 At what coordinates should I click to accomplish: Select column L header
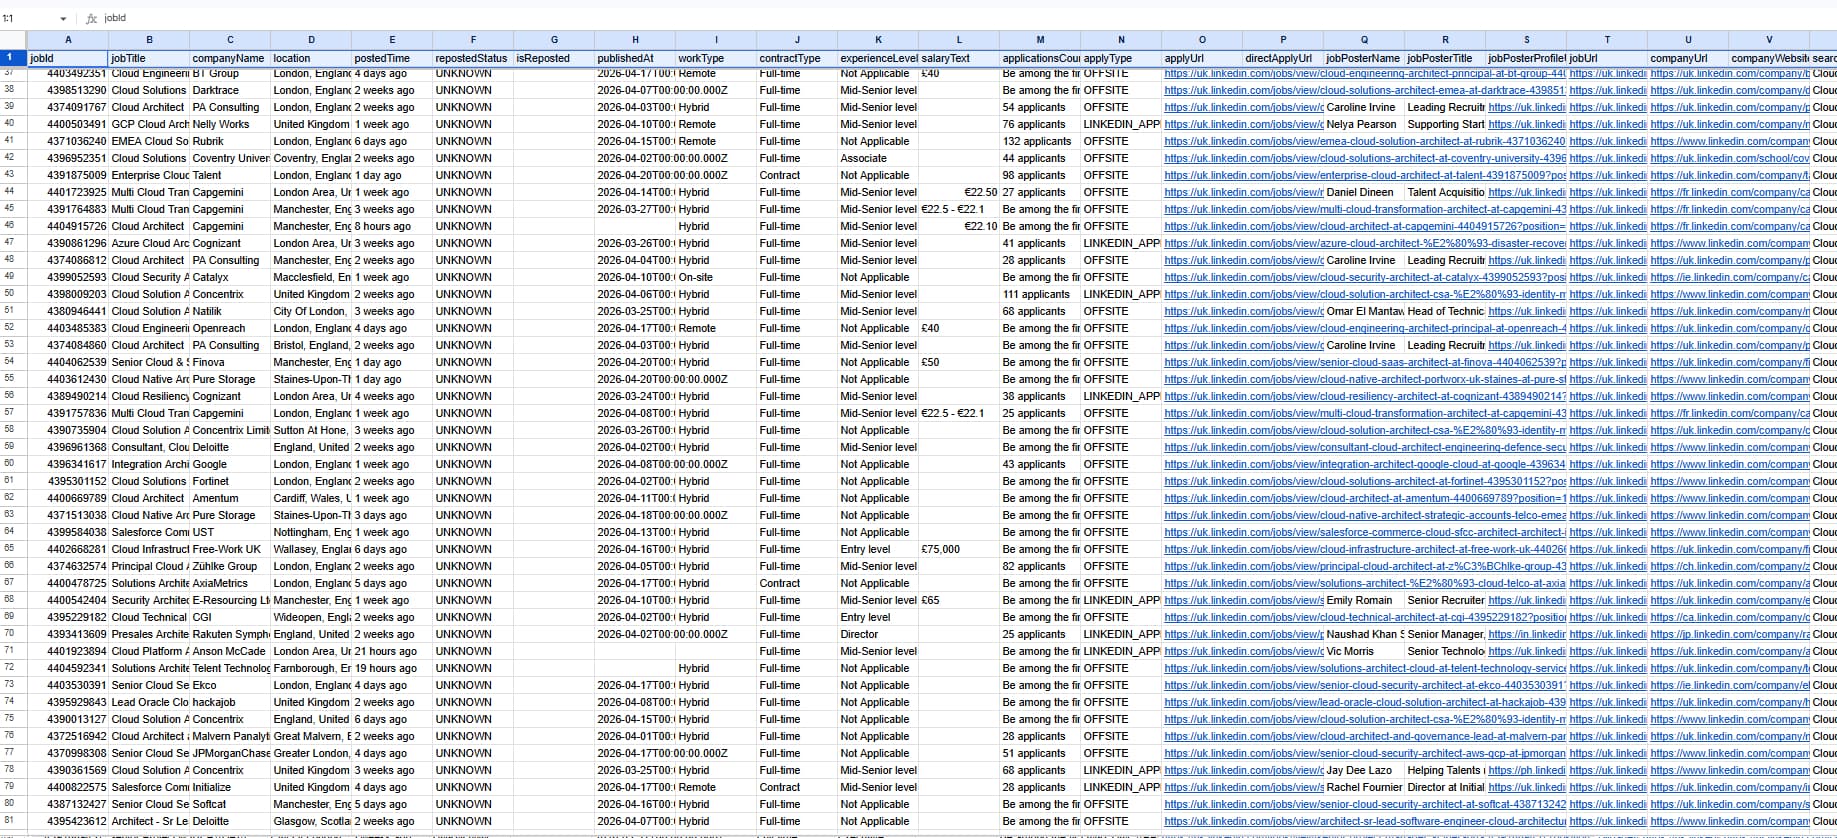[x=959, y=40]
